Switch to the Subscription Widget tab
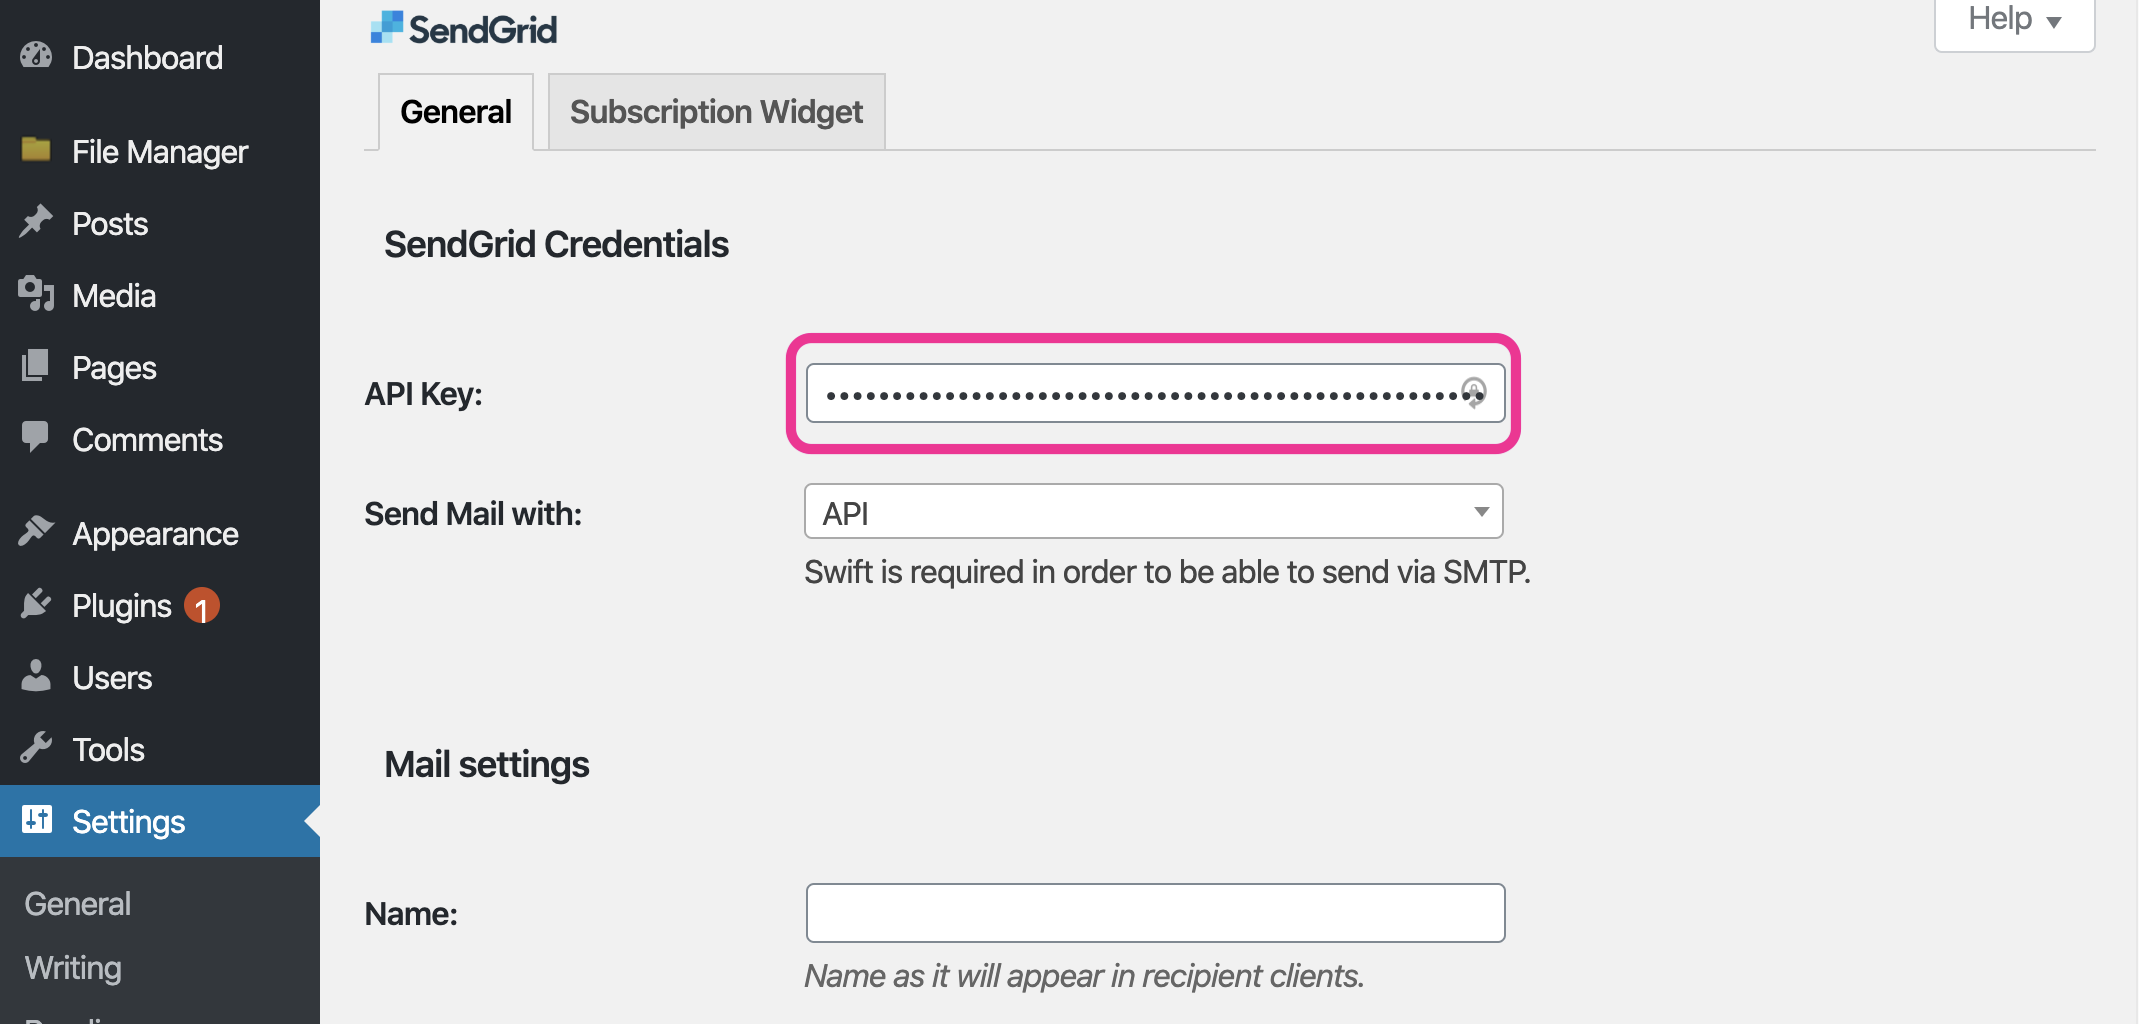The image size is (2139, 1024). point(716,111)
